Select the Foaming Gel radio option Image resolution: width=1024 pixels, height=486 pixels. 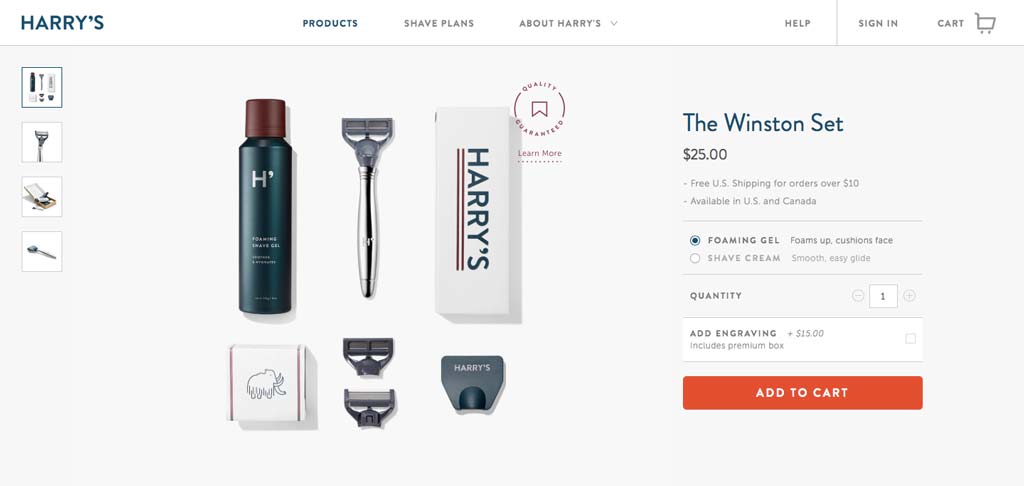(x=695, y=240)
